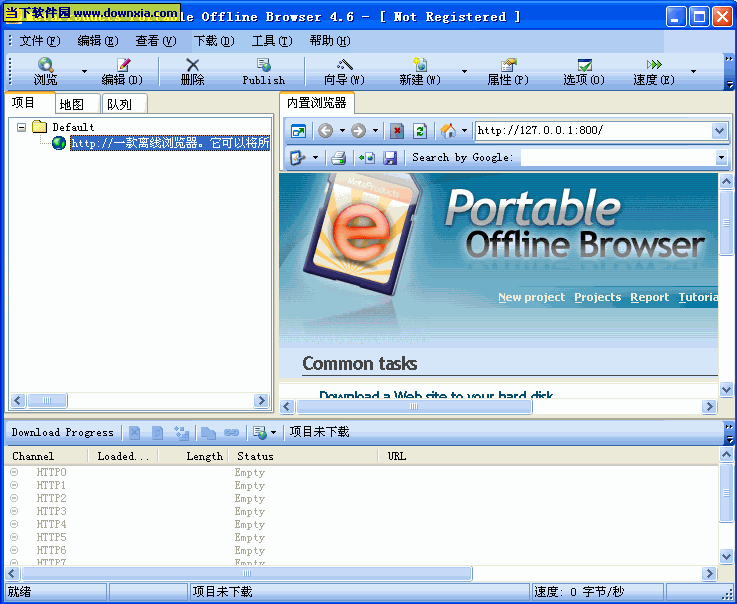Click the globe icon of the project entry
Viewport: 737px width, 604px height.
point(59,143)
